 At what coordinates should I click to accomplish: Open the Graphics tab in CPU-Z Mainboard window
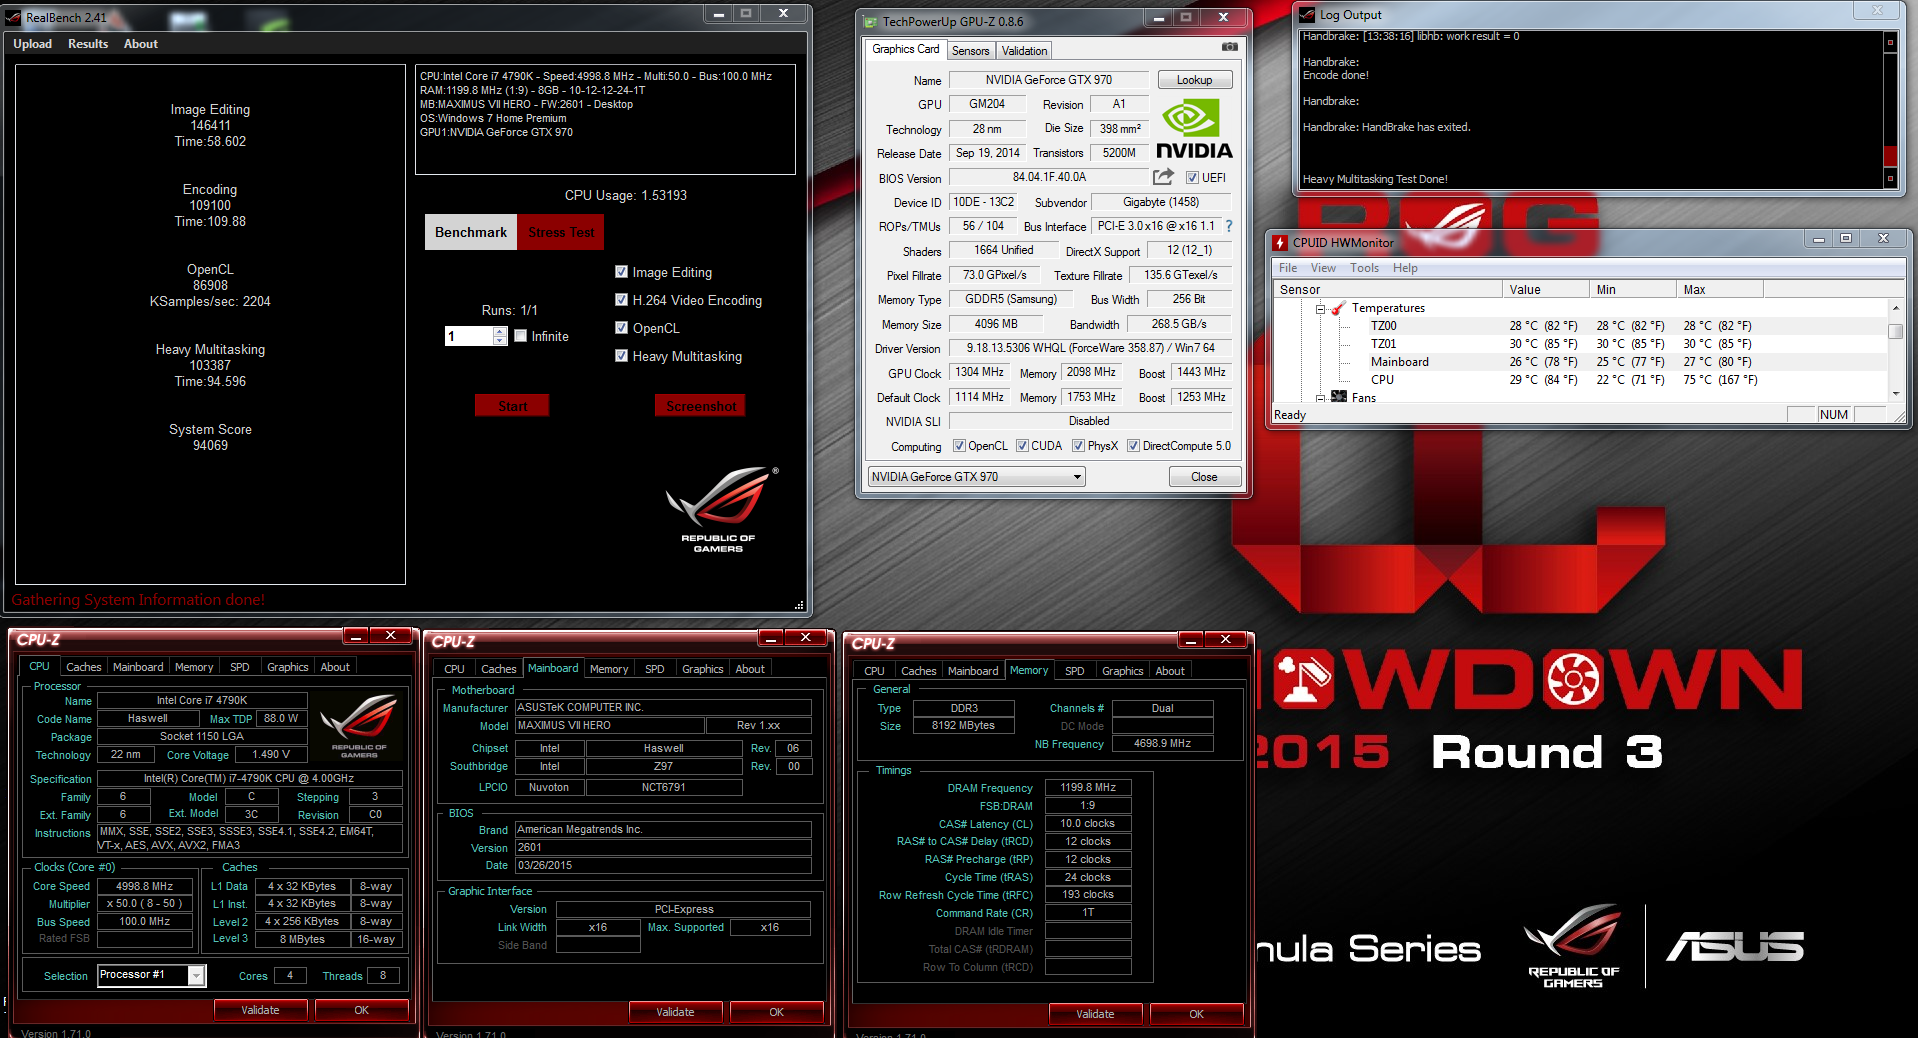pyautogui.click(x=702, y=669)
